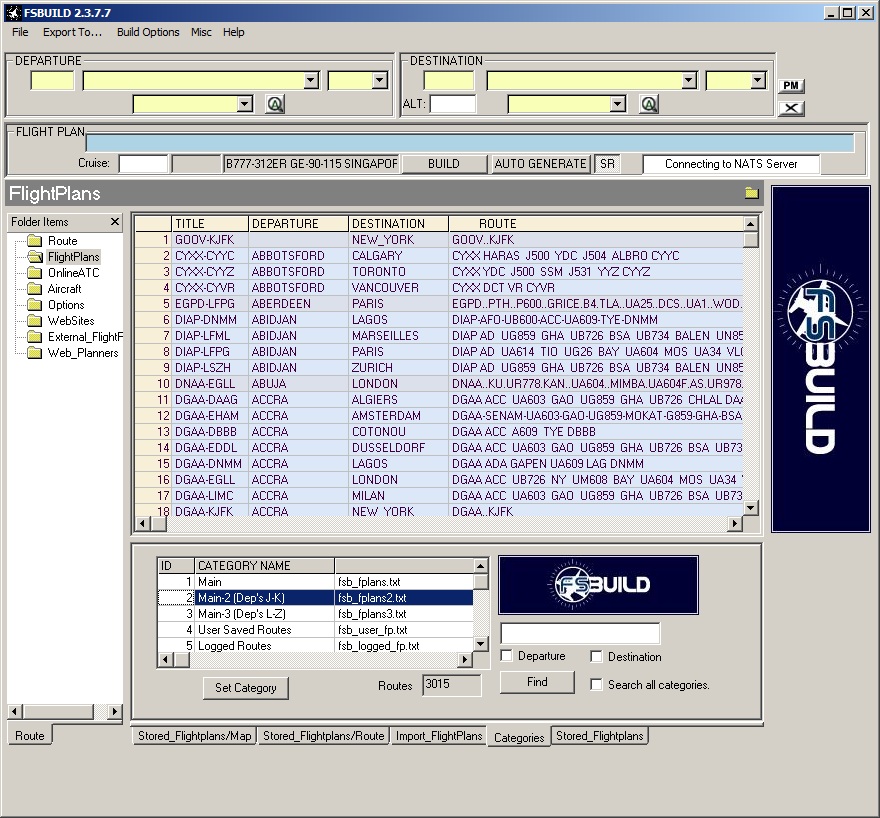Open the Help menu
This screenshot has width=880, height=818.
tap(233, 32)
